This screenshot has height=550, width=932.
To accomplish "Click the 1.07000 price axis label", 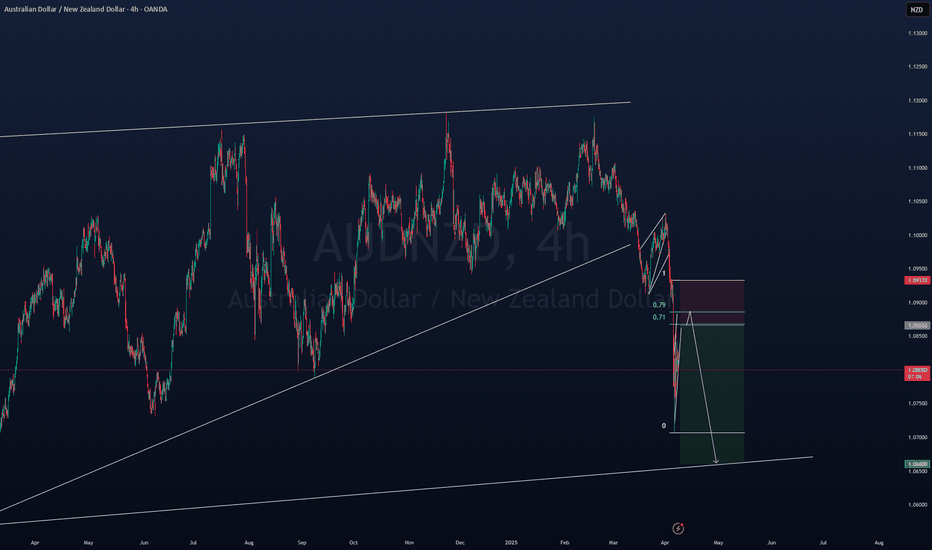I will pyautogui.click(x=917, y=437).
